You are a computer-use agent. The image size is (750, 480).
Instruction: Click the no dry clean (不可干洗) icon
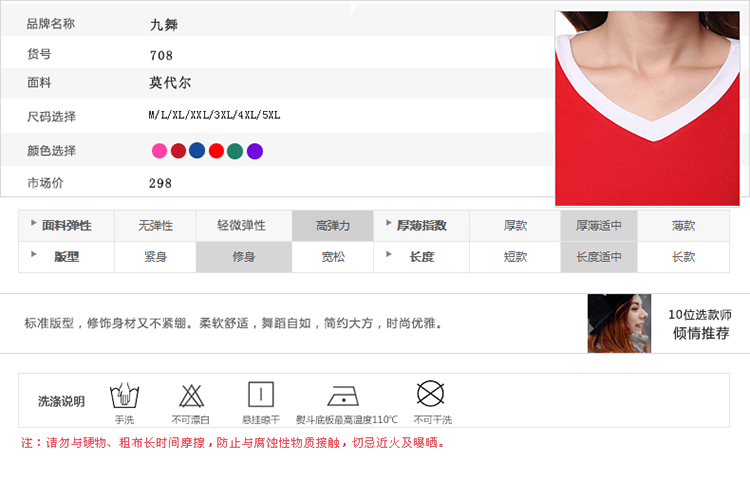[431, 392]
